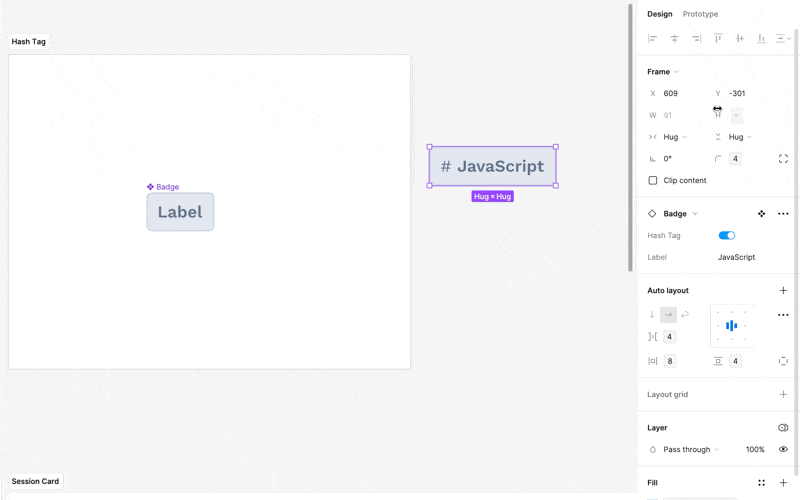Click vertical padding field 4
The image size is (800, 500).
(x=735, y=361)
